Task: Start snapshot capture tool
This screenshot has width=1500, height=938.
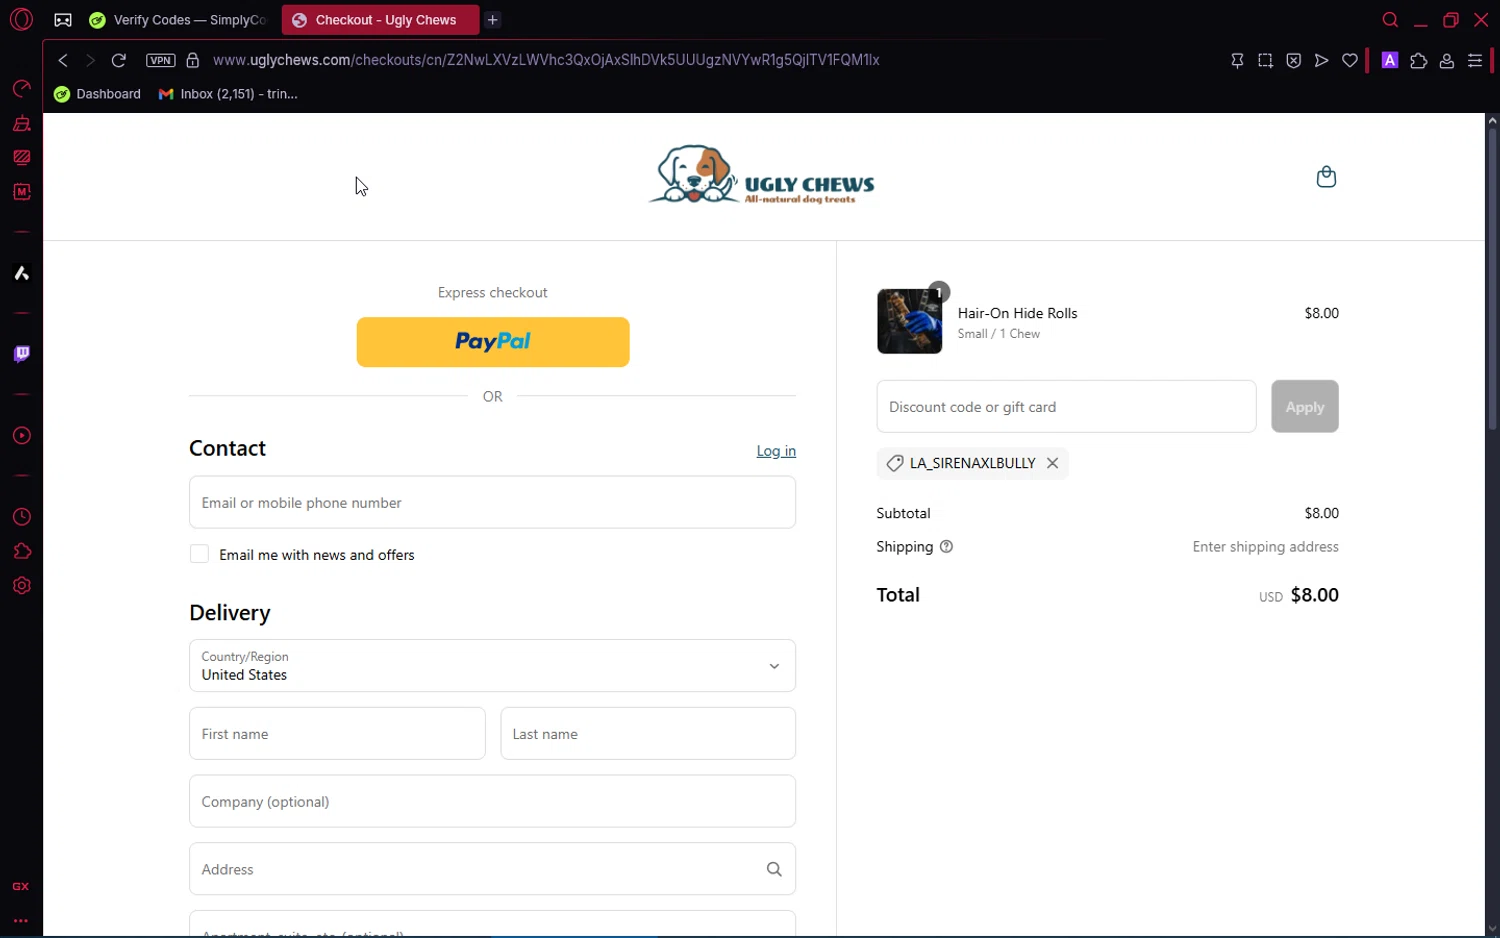Action: point(1265,61)
